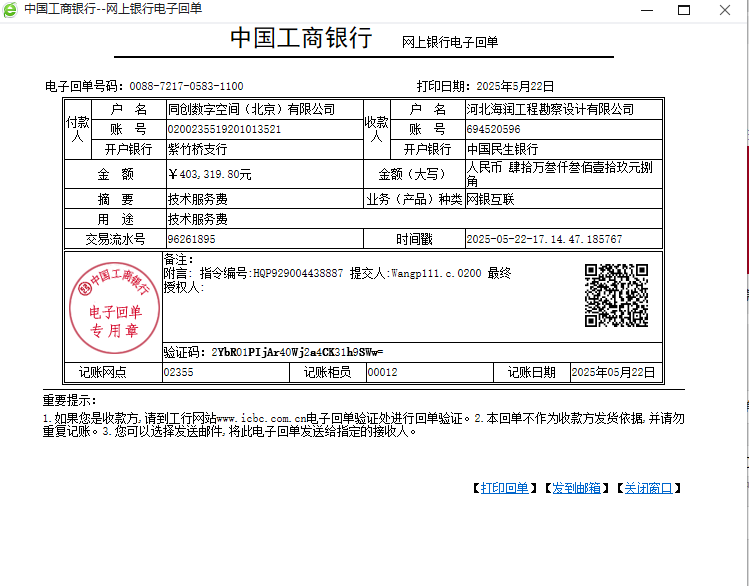Open the 发到邮箱 link
The width and height of the screenshot is (749, 586).
[x=577, y=488]
